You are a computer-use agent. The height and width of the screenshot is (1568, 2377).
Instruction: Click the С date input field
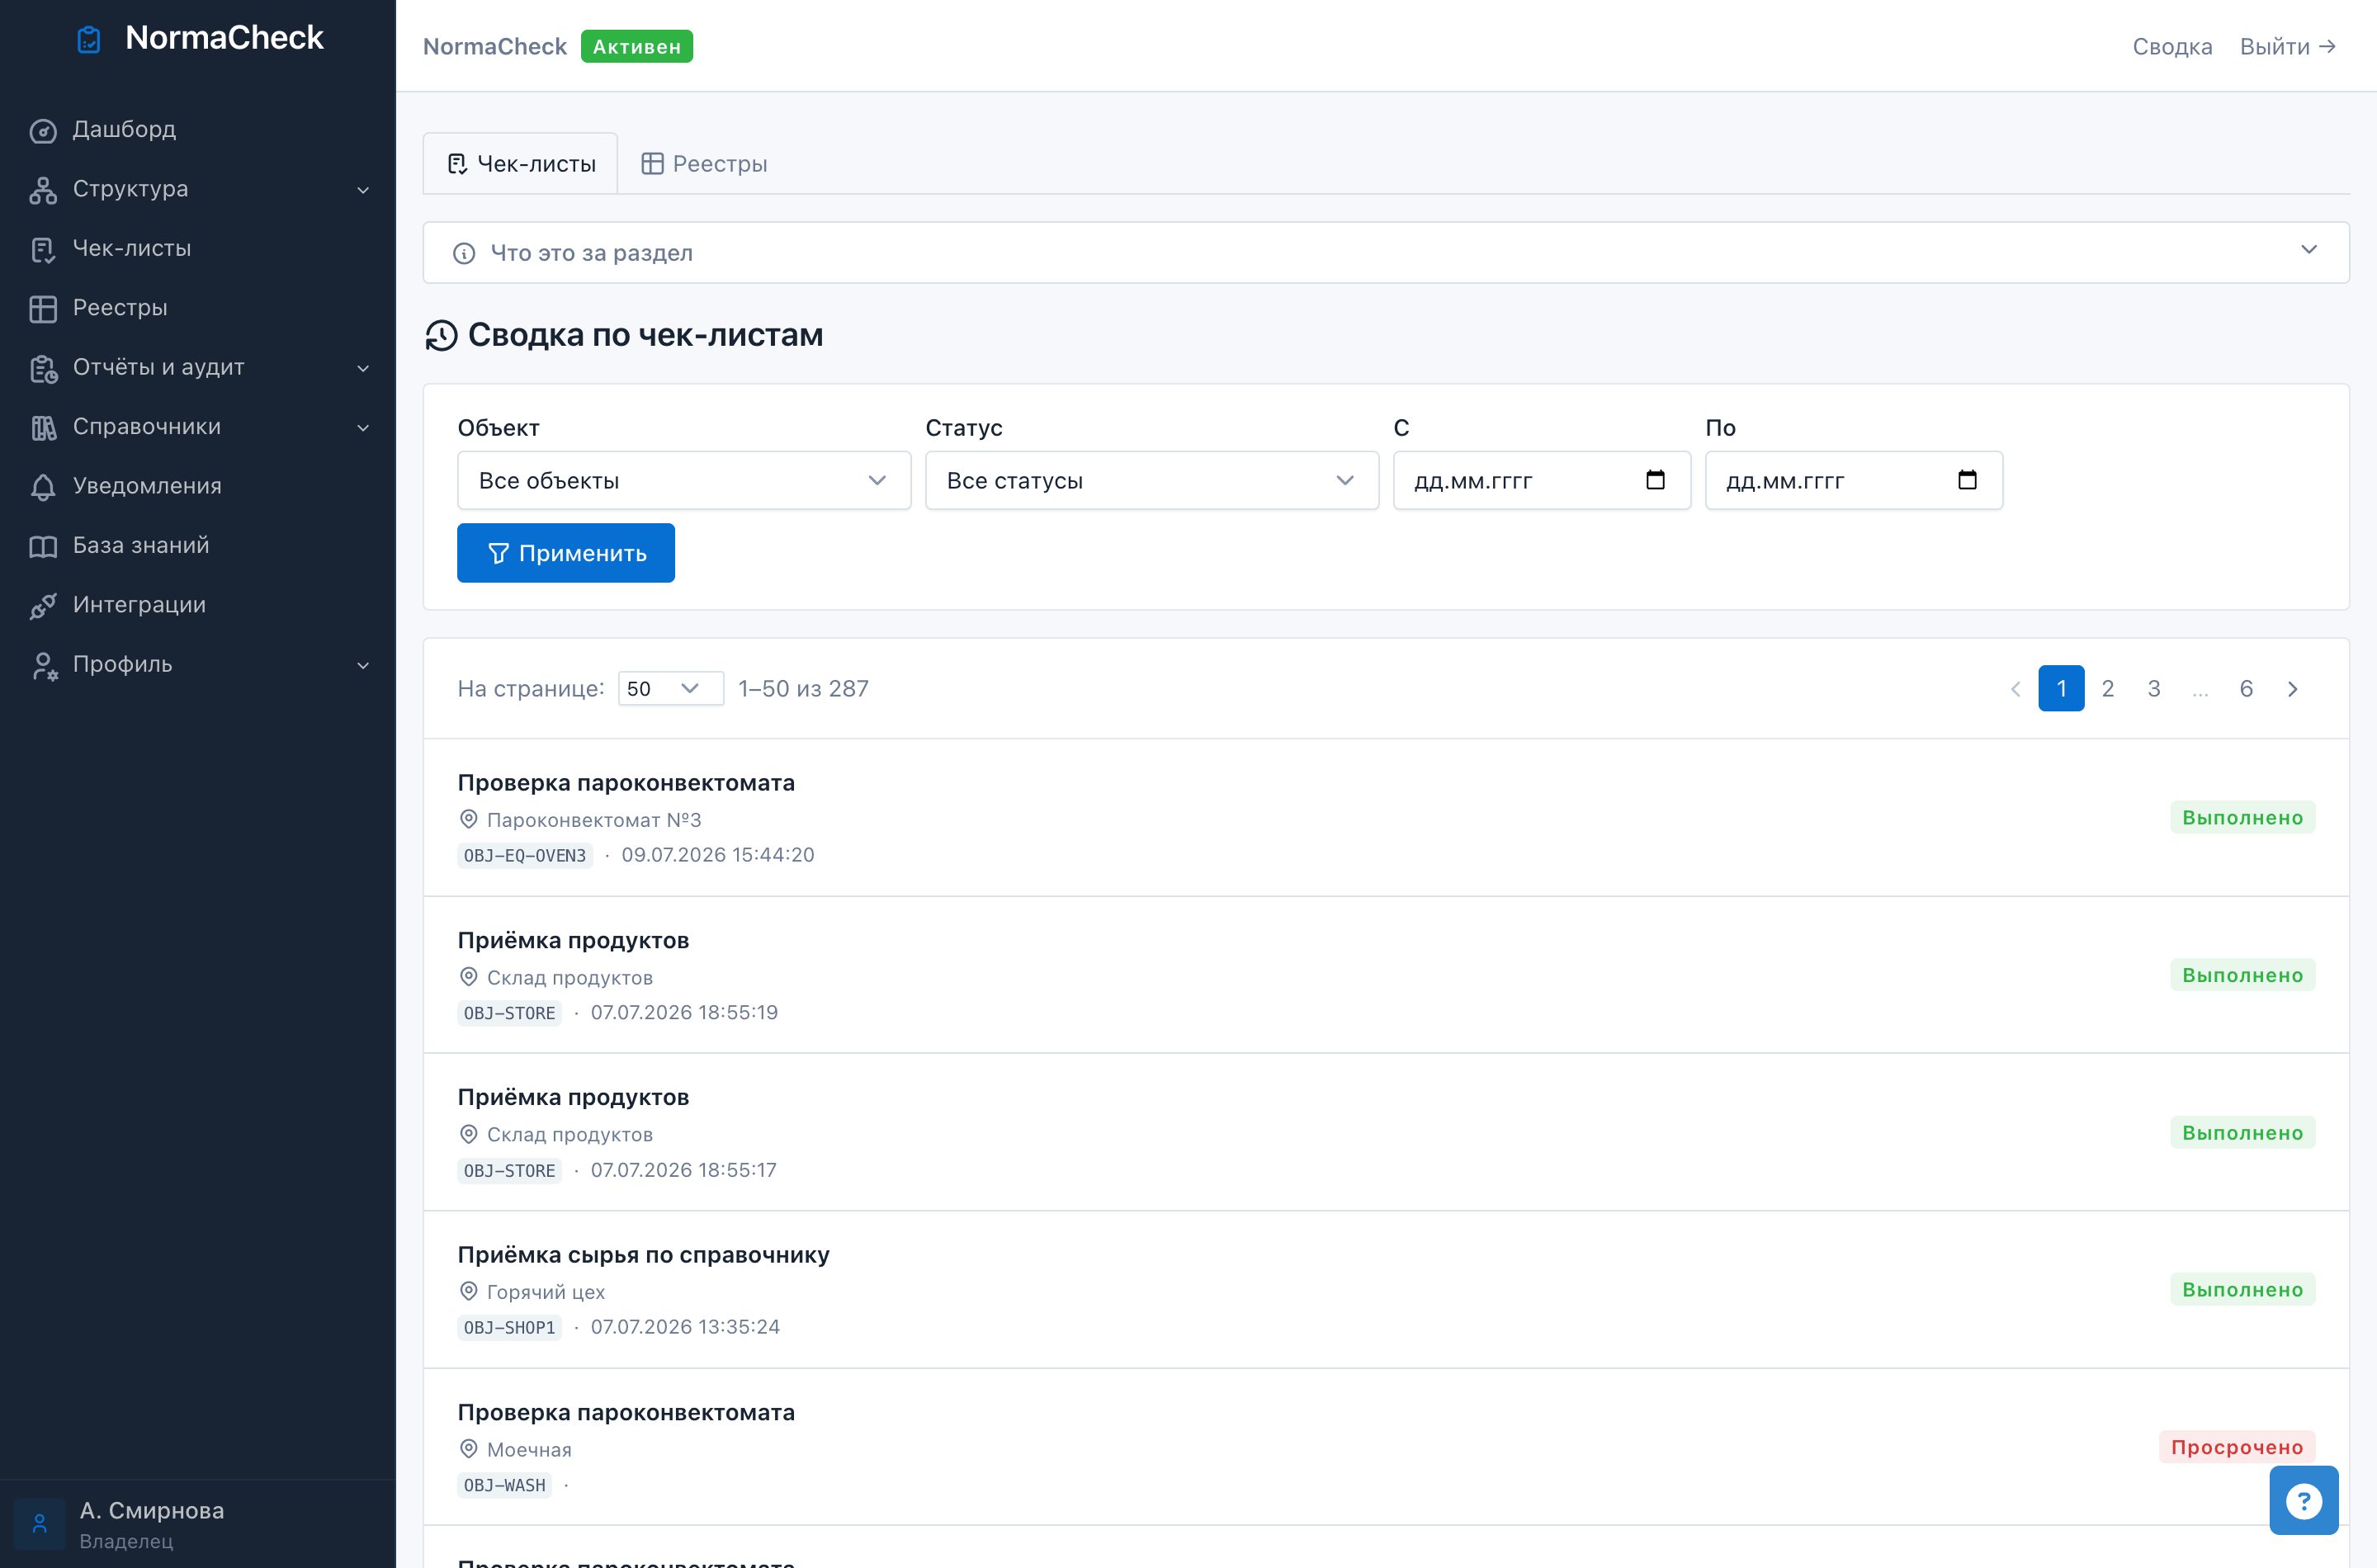tap(1541, 480)
